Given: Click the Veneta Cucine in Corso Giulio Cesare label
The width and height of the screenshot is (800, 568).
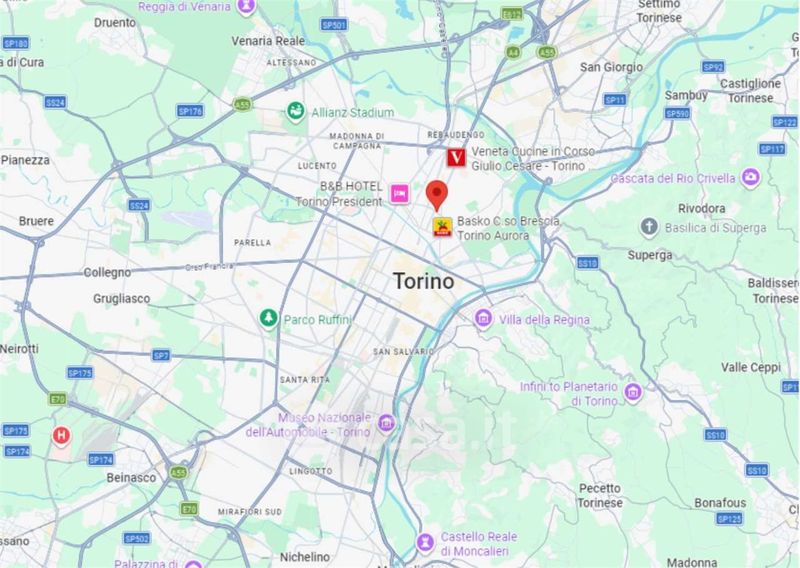Looking at the screenshot, I should click(x=533, y=159).
